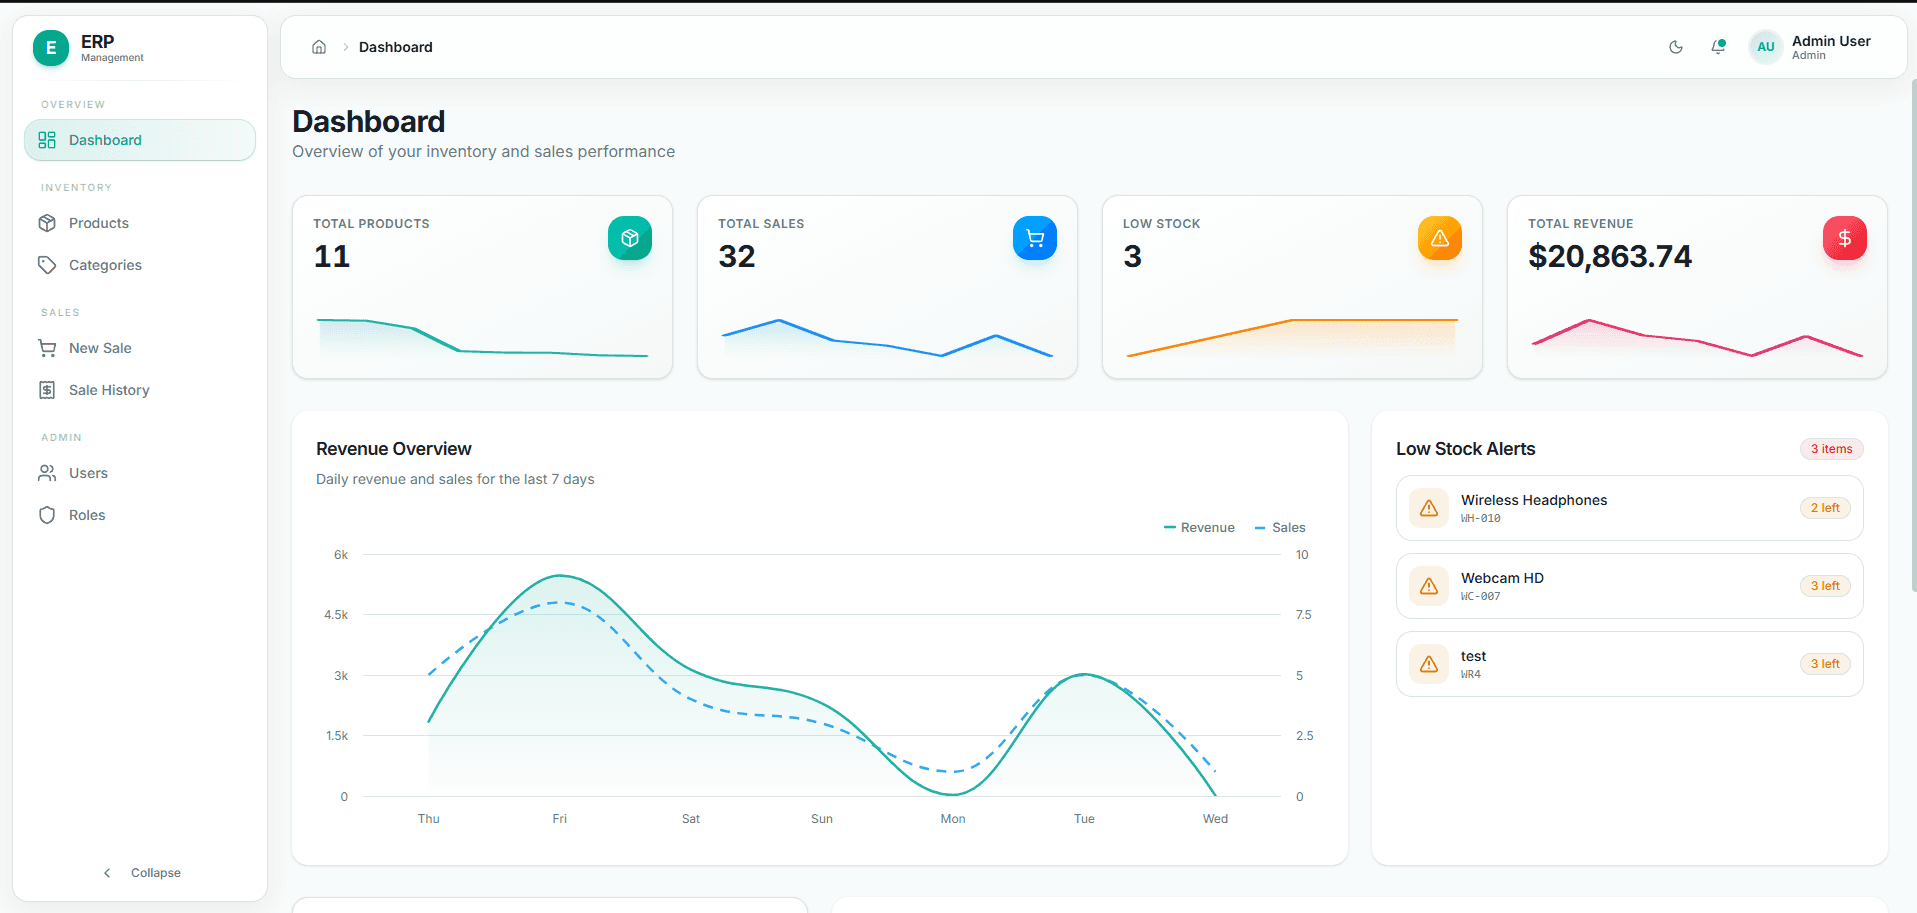Click the red dollar icon on Total Revenue card
The width and height of the screenshot is (1917, 913).
pos(1845,238)
